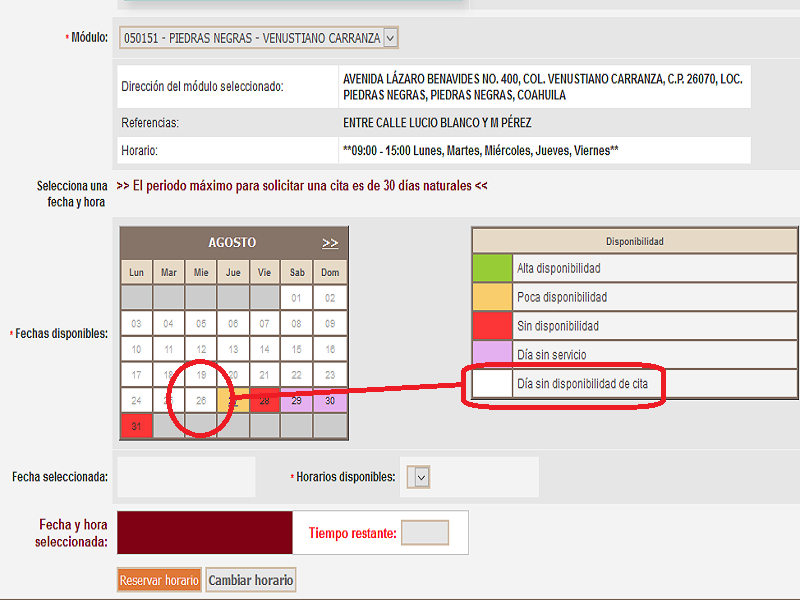
Task: Click date 26 in August calendar
Action: click(x=201, y=401)
